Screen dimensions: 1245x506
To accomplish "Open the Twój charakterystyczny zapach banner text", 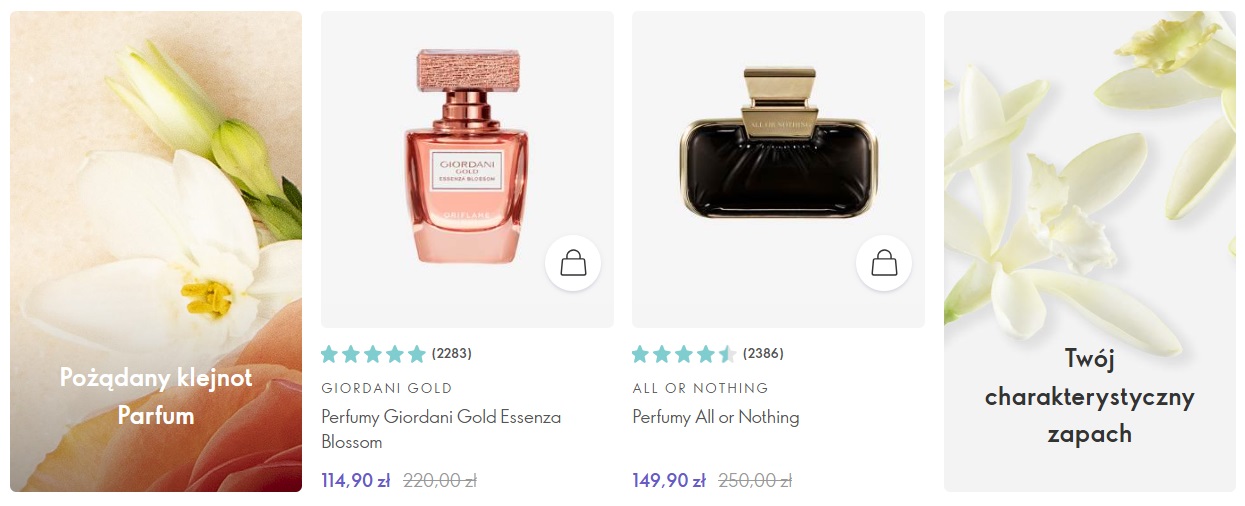I will [1090, 397].
